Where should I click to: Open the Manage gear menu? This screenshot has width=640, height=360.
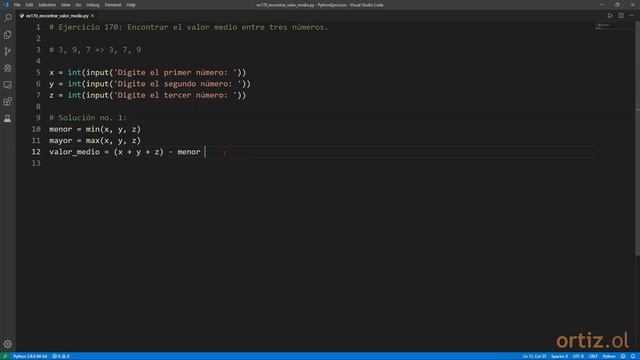pos(8,344)
